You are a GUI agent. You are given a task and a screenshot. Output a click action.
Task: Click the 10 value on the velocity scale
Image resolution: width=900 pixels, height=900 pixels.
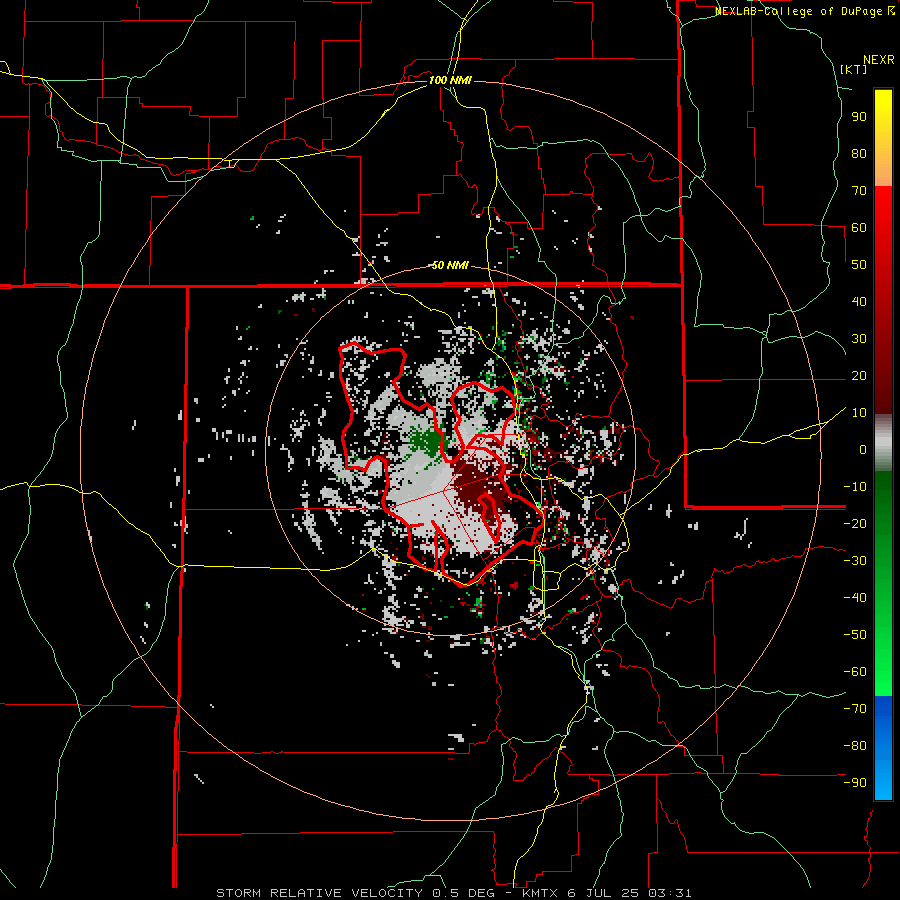click(859, 413)
